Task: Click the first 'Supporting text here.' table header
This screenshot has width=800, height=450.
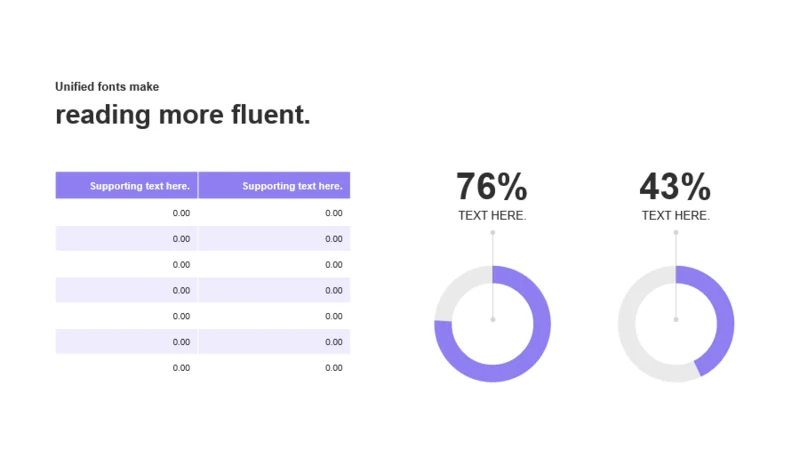Action: point(127,185)
